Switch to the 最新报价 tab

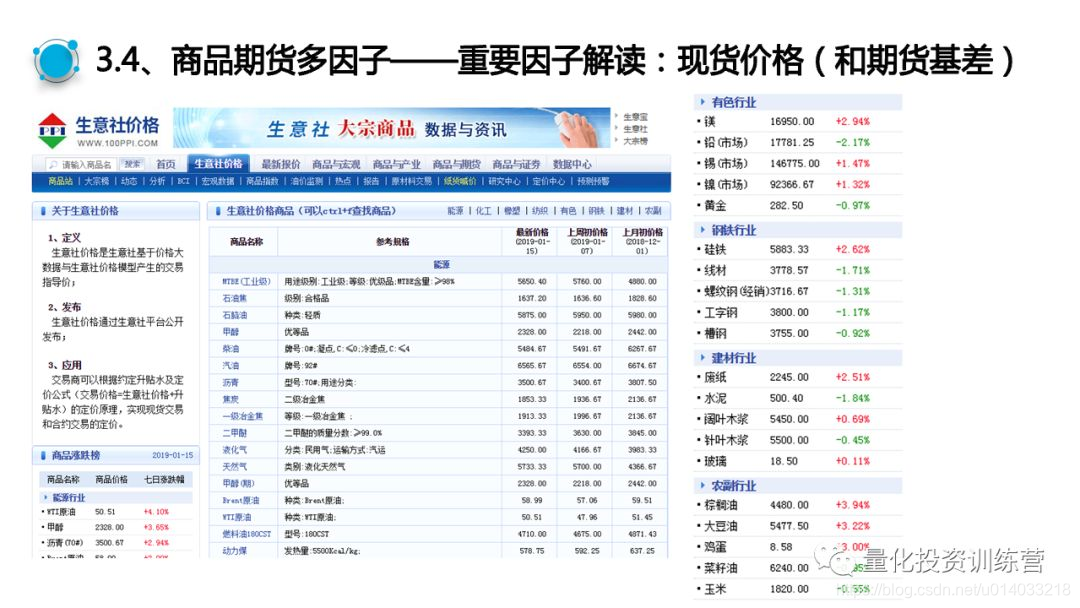tap(280, 164)
